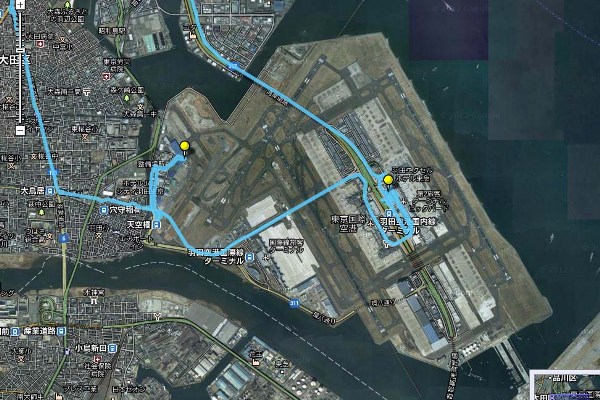The width and height of the screenshot is (600, 400).
Task: Click the 森ケ崎公園 park tree icon
Action: pos(127,98)
